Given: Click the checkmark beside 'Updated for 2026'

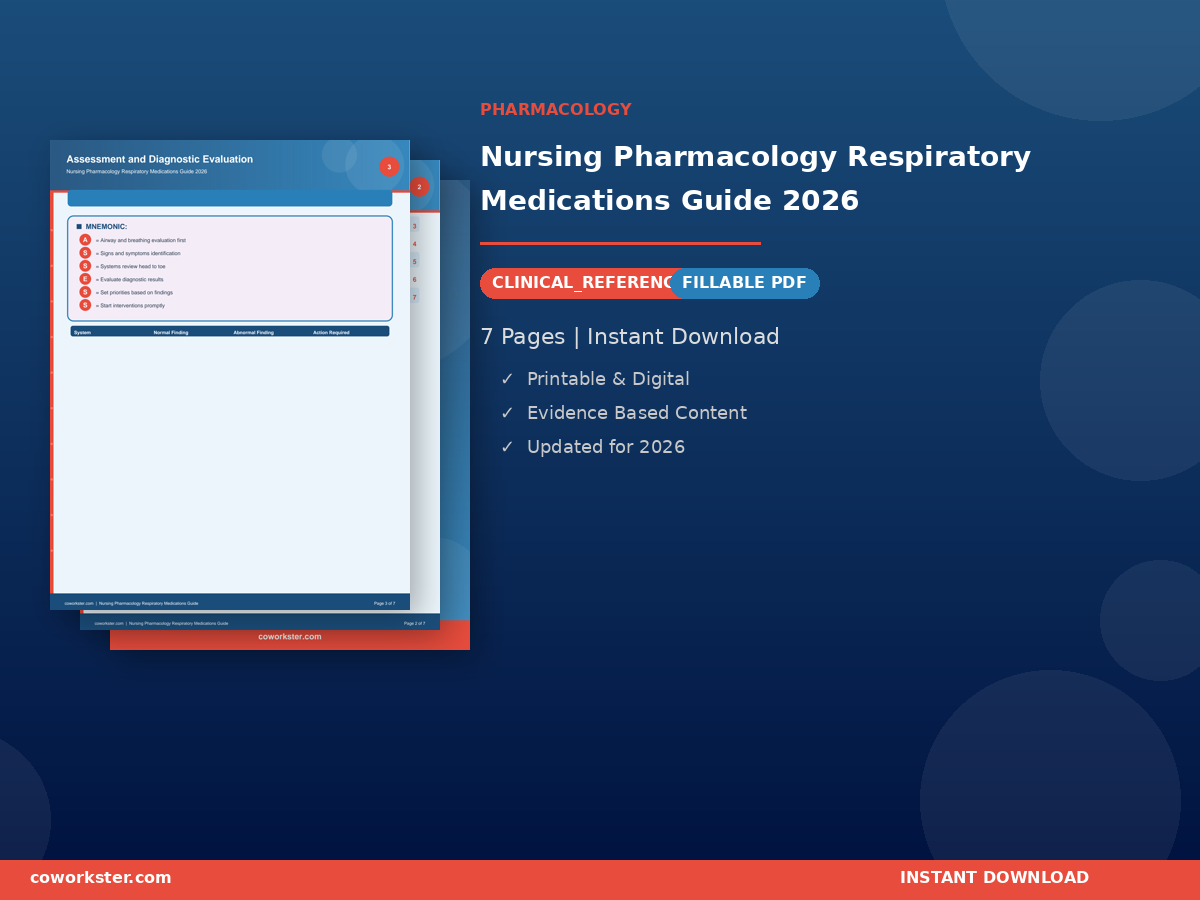Looking at the screenshot, I should tap(507, 448).
